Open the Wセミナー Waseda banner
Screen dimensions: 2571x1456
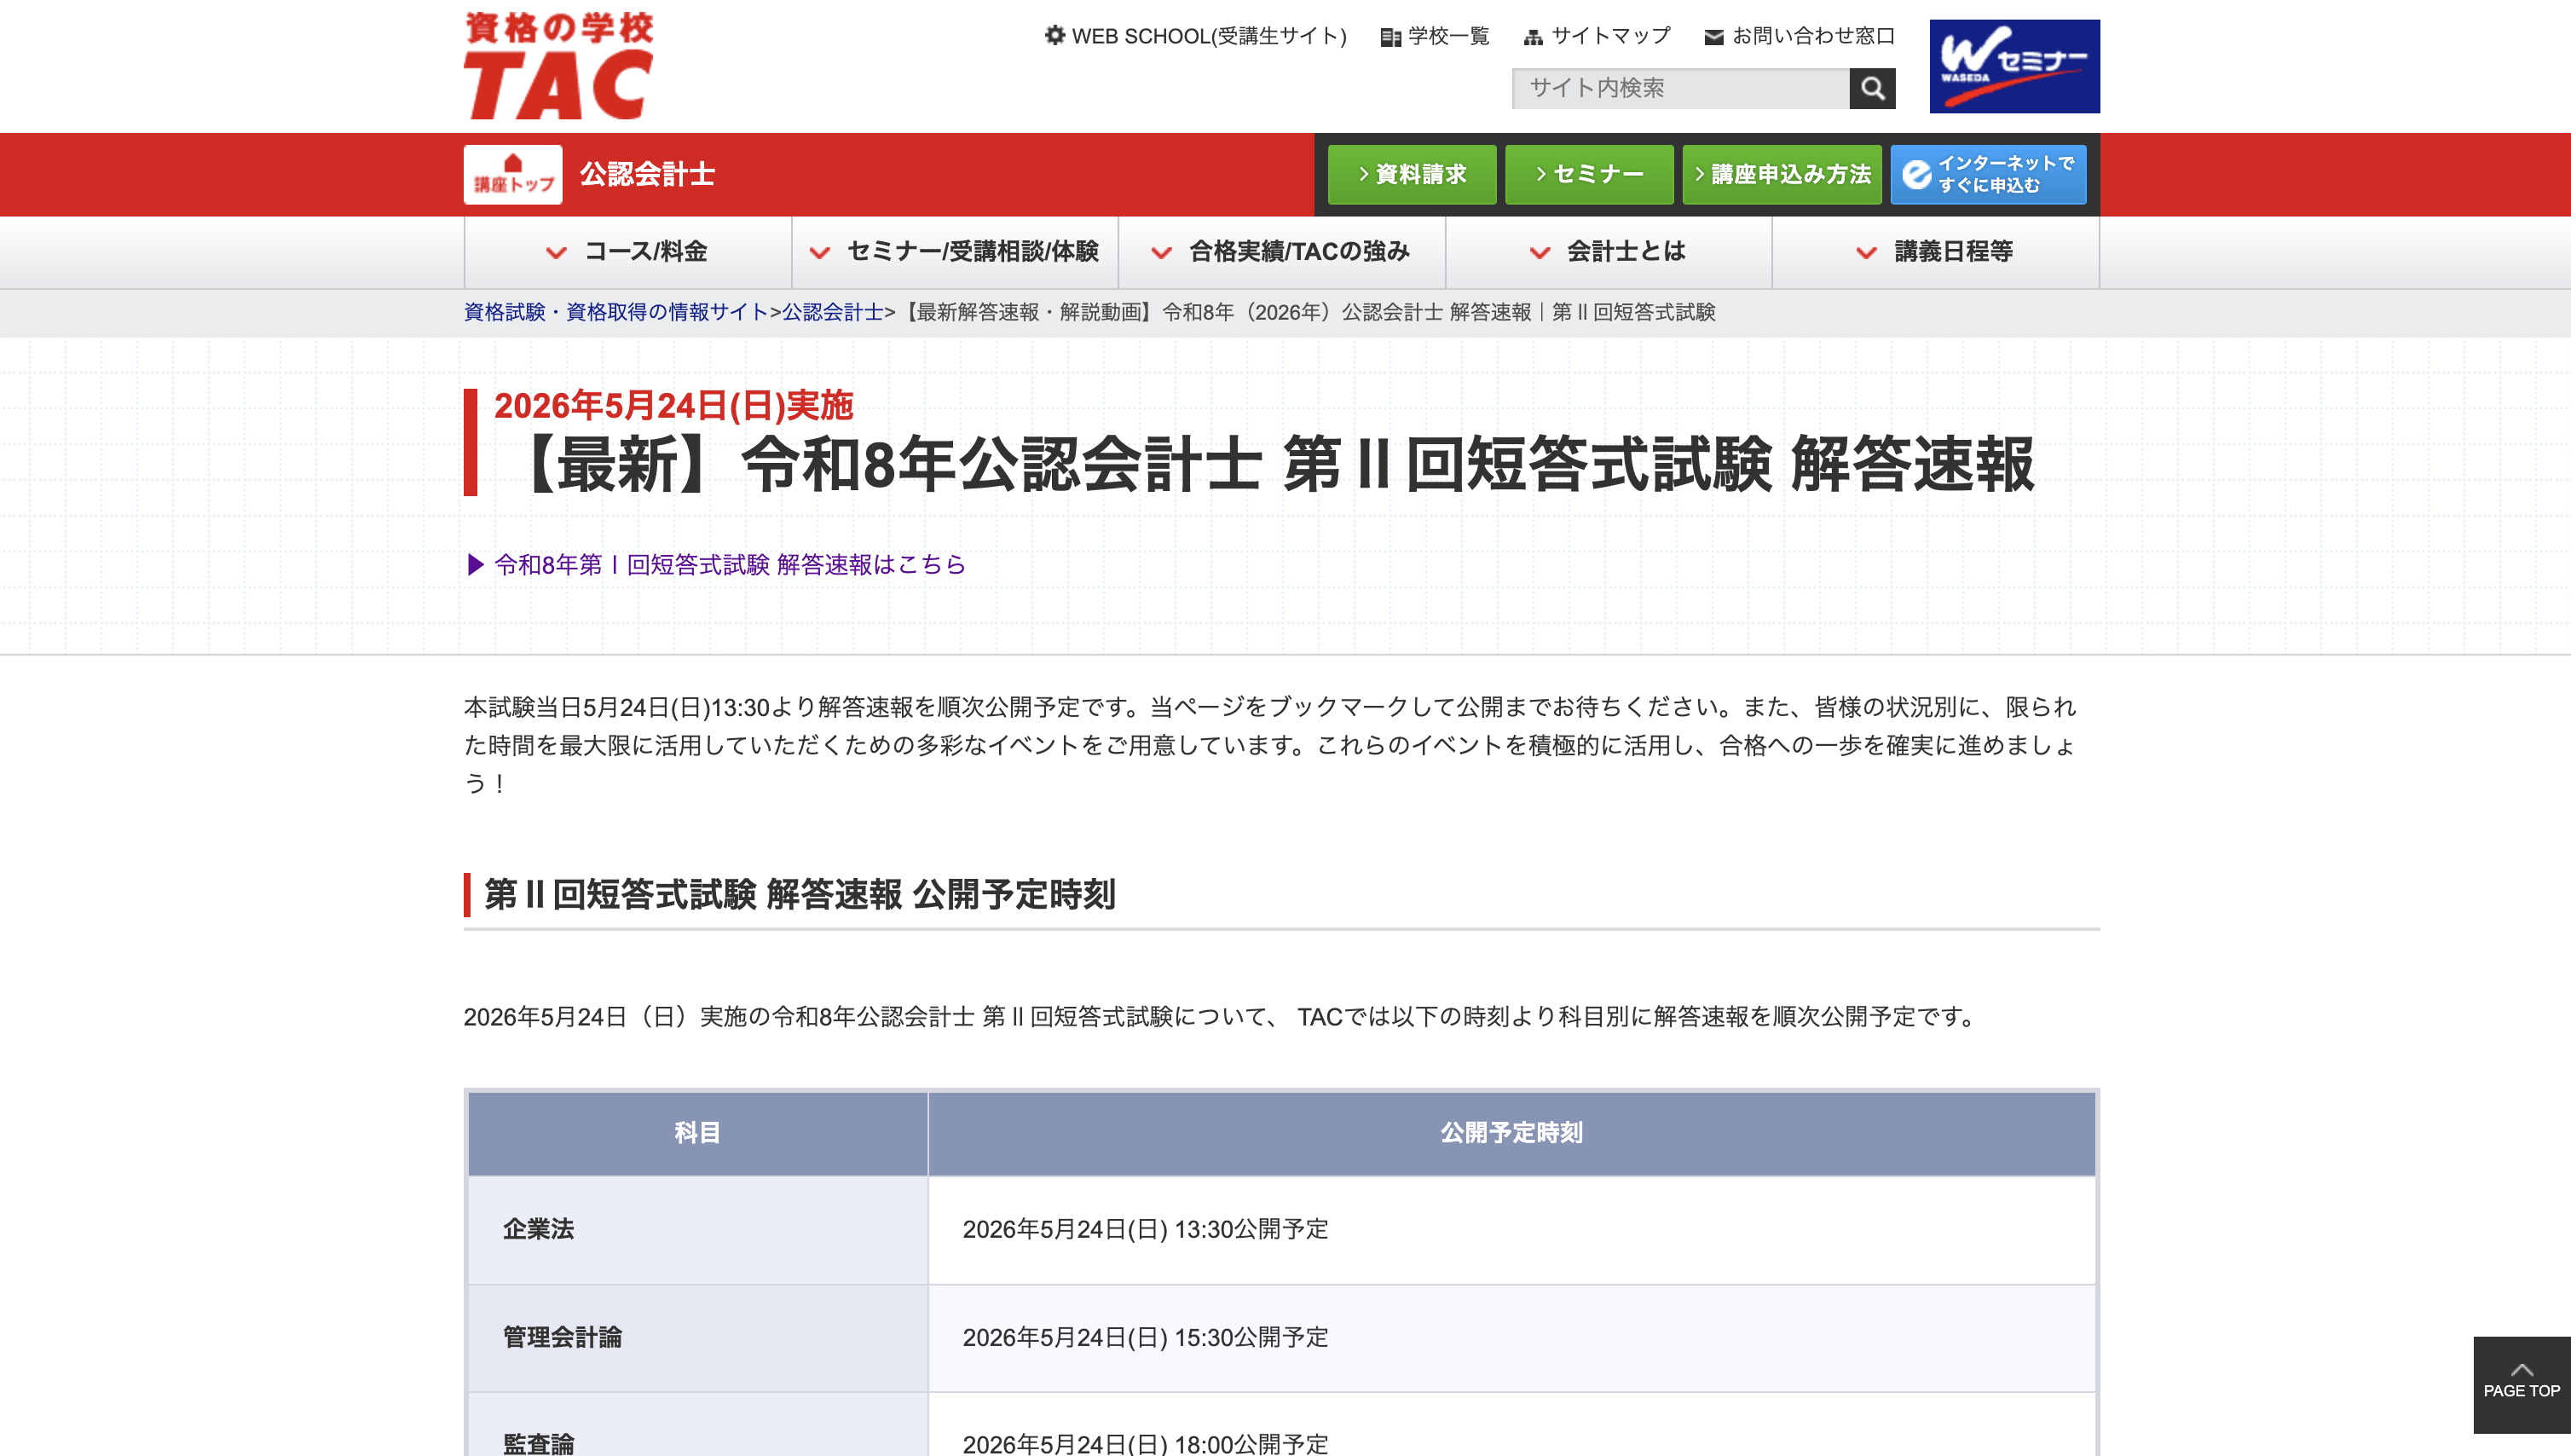pos(2014,66)
